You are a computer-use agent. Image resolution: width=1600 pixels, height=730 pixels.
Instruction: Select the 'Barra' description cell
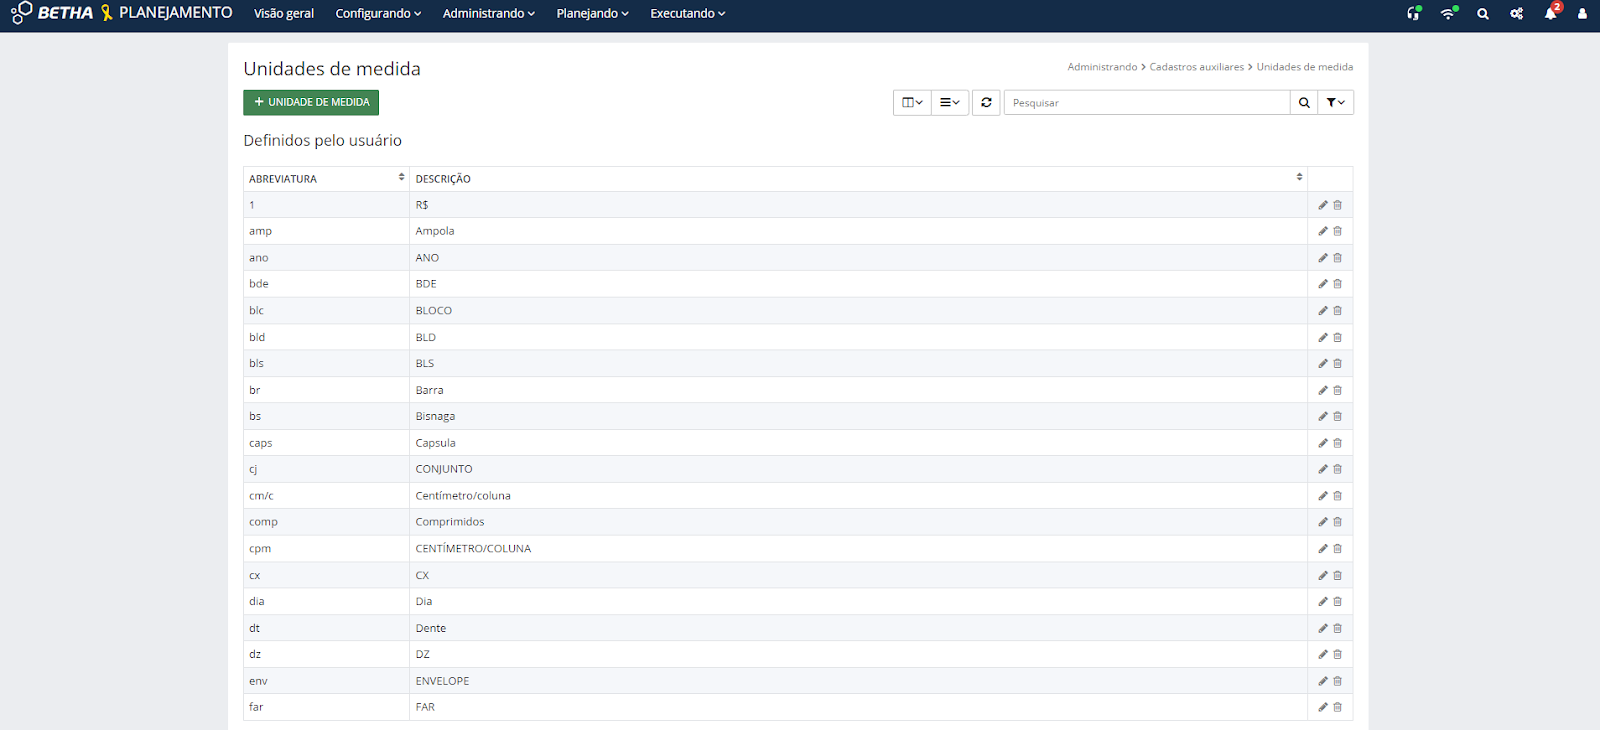pyautogui.click(x=858, y=390)
